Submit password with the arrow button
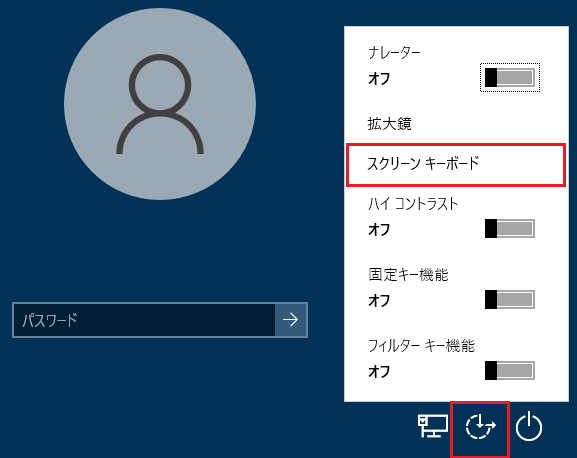Image resolution: width=577 pixels, height=458 pixels. 291,320
